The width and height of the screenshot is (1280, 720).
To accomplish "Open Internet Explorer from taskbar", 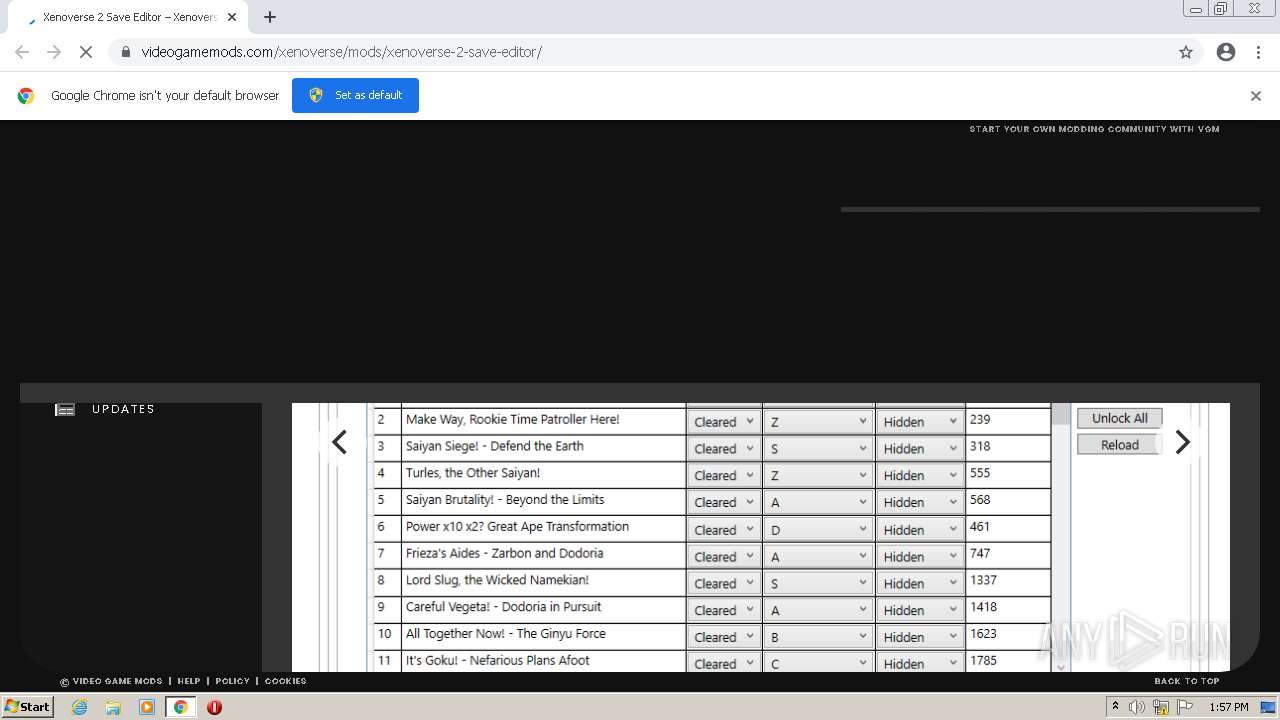I will 80,707.
